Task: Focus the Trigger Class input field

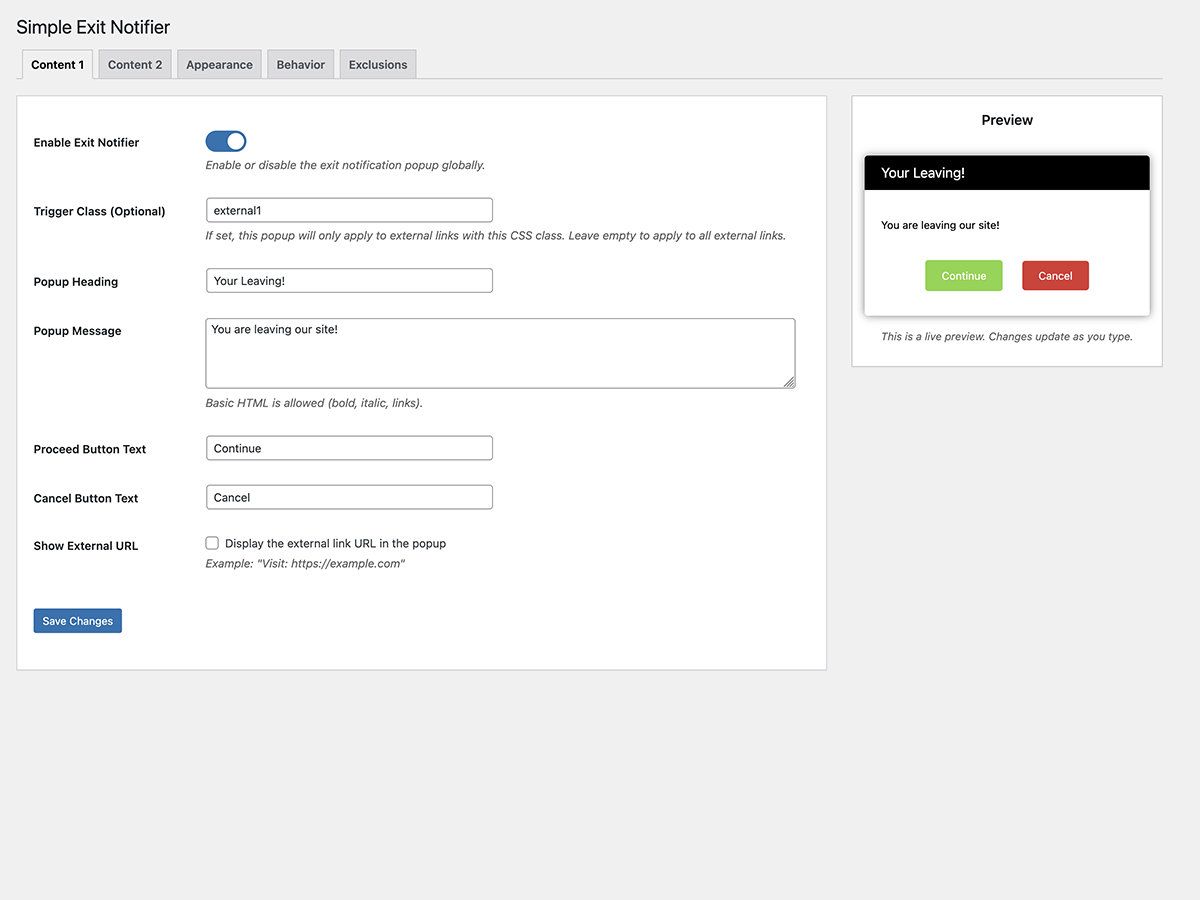Action: (349, 210)
